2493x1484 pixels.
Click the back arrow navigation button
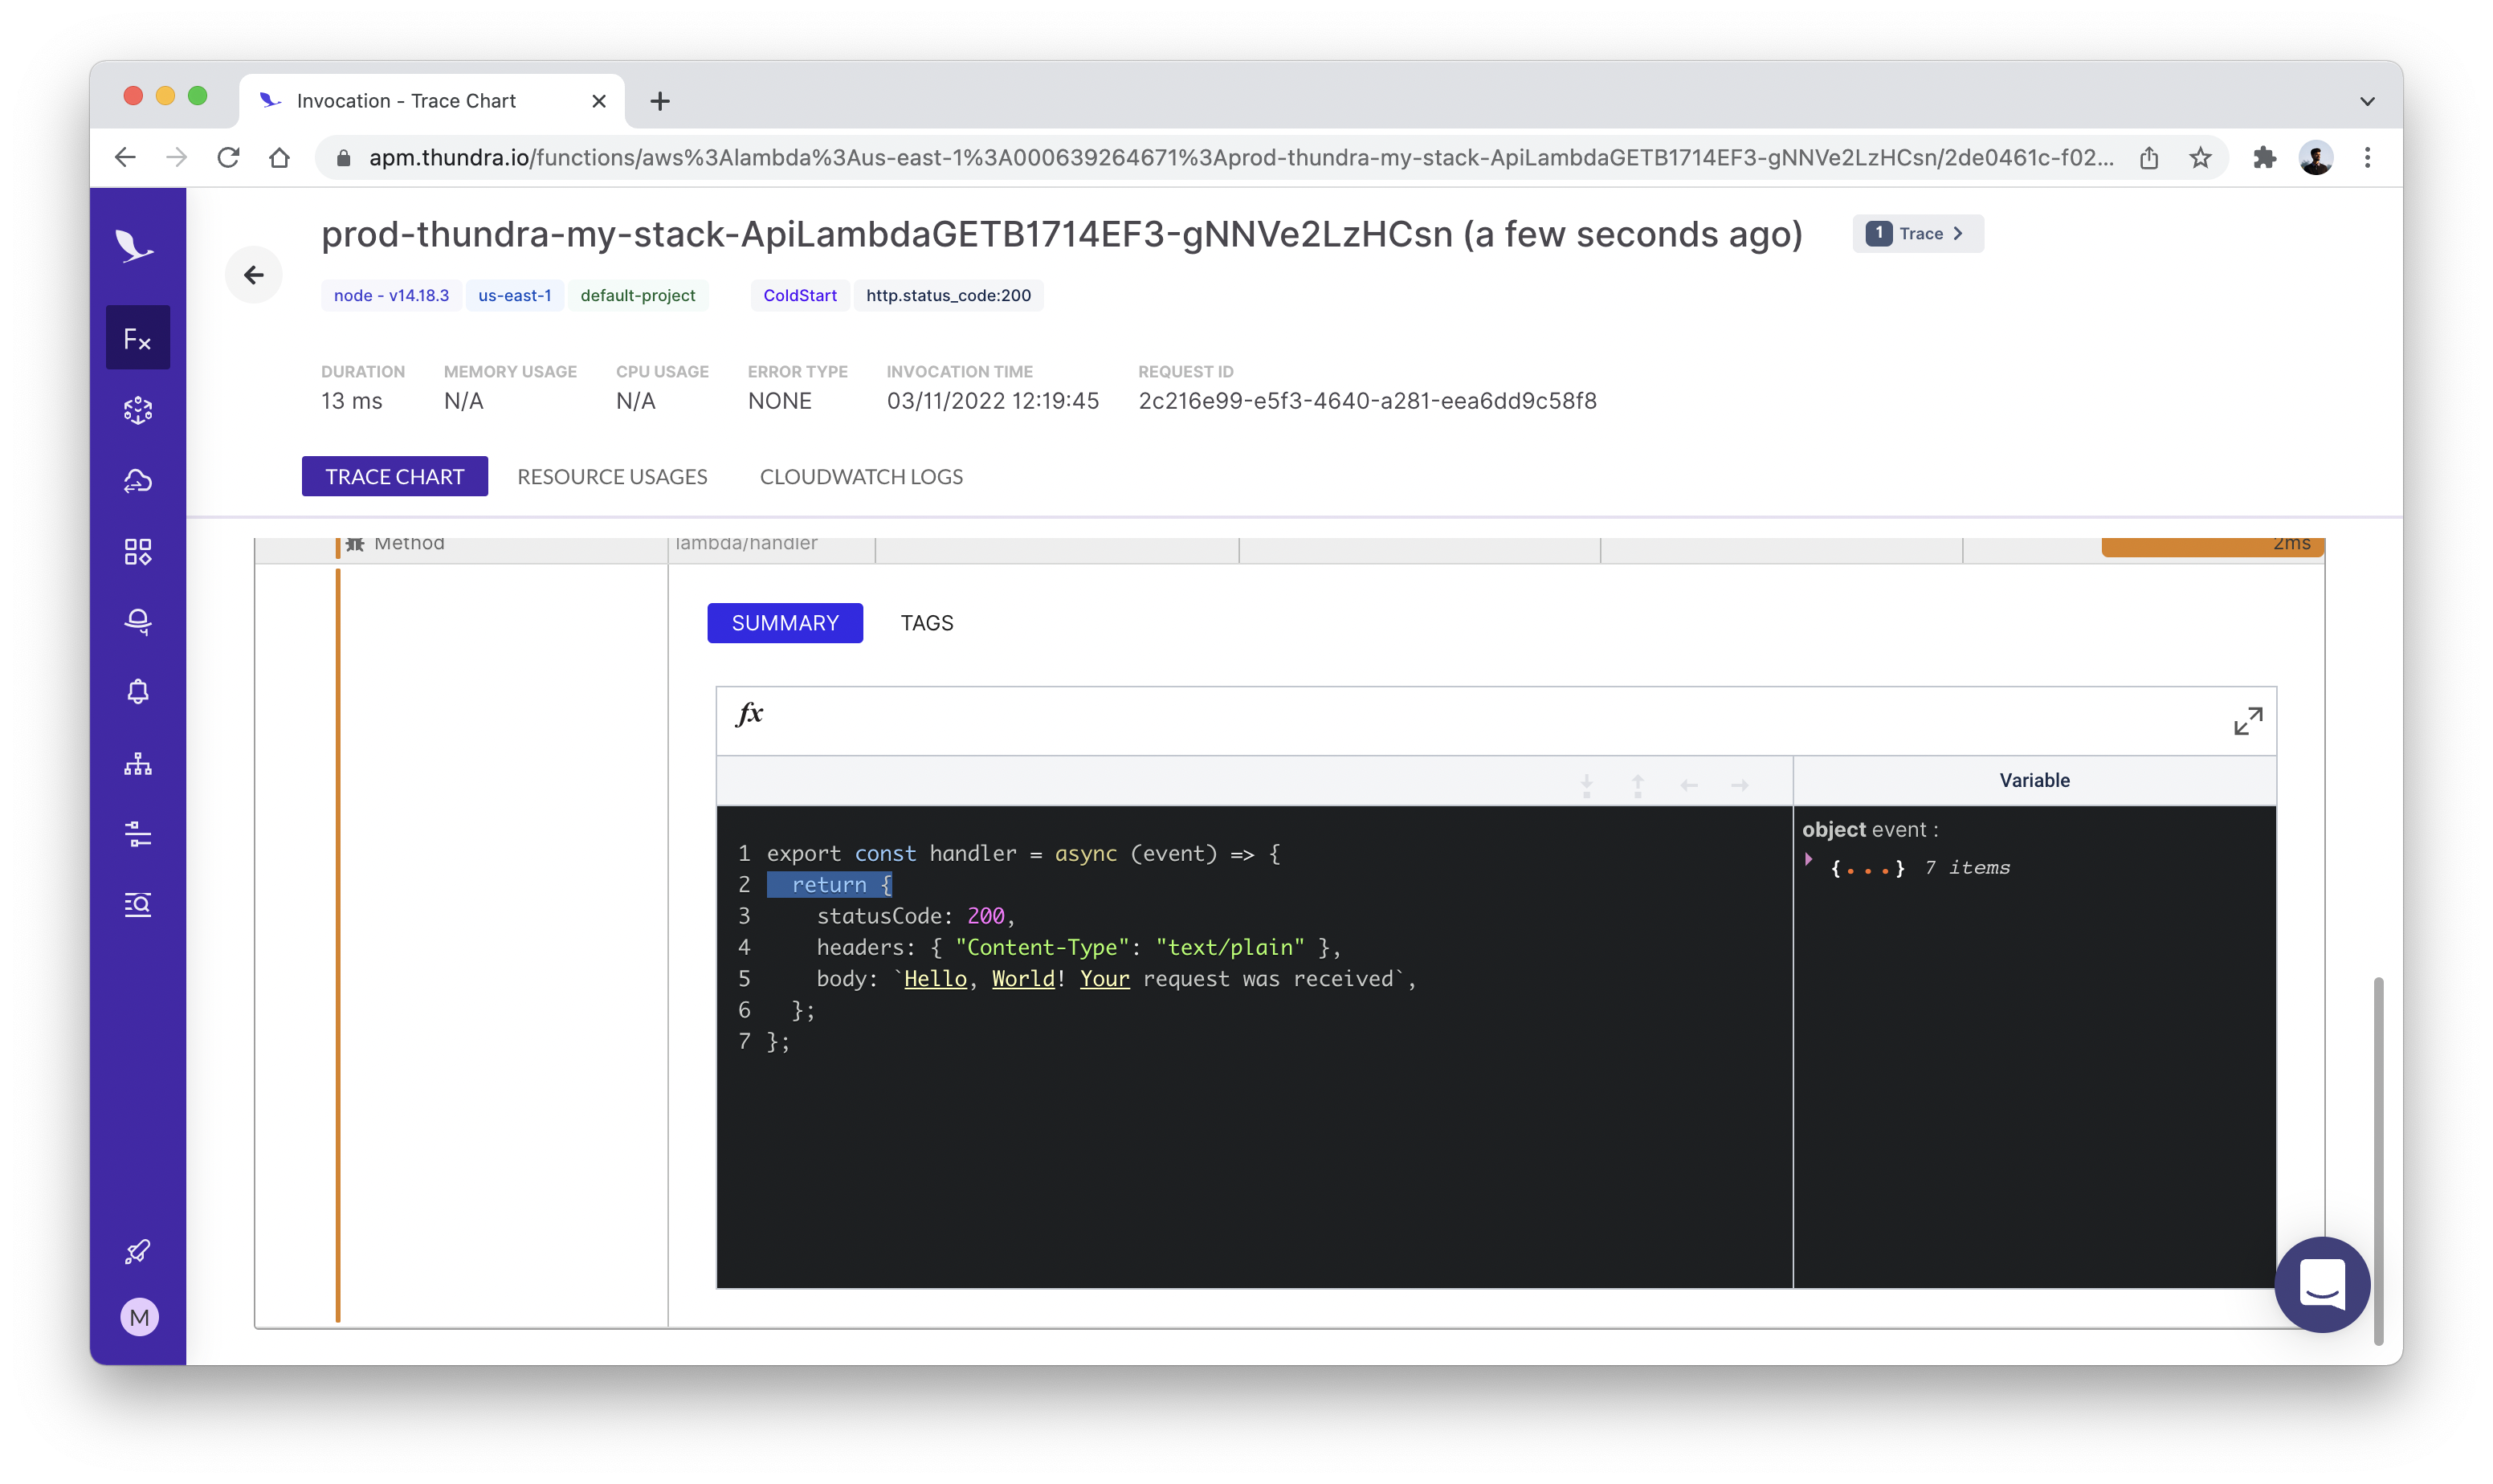(253, 274)
